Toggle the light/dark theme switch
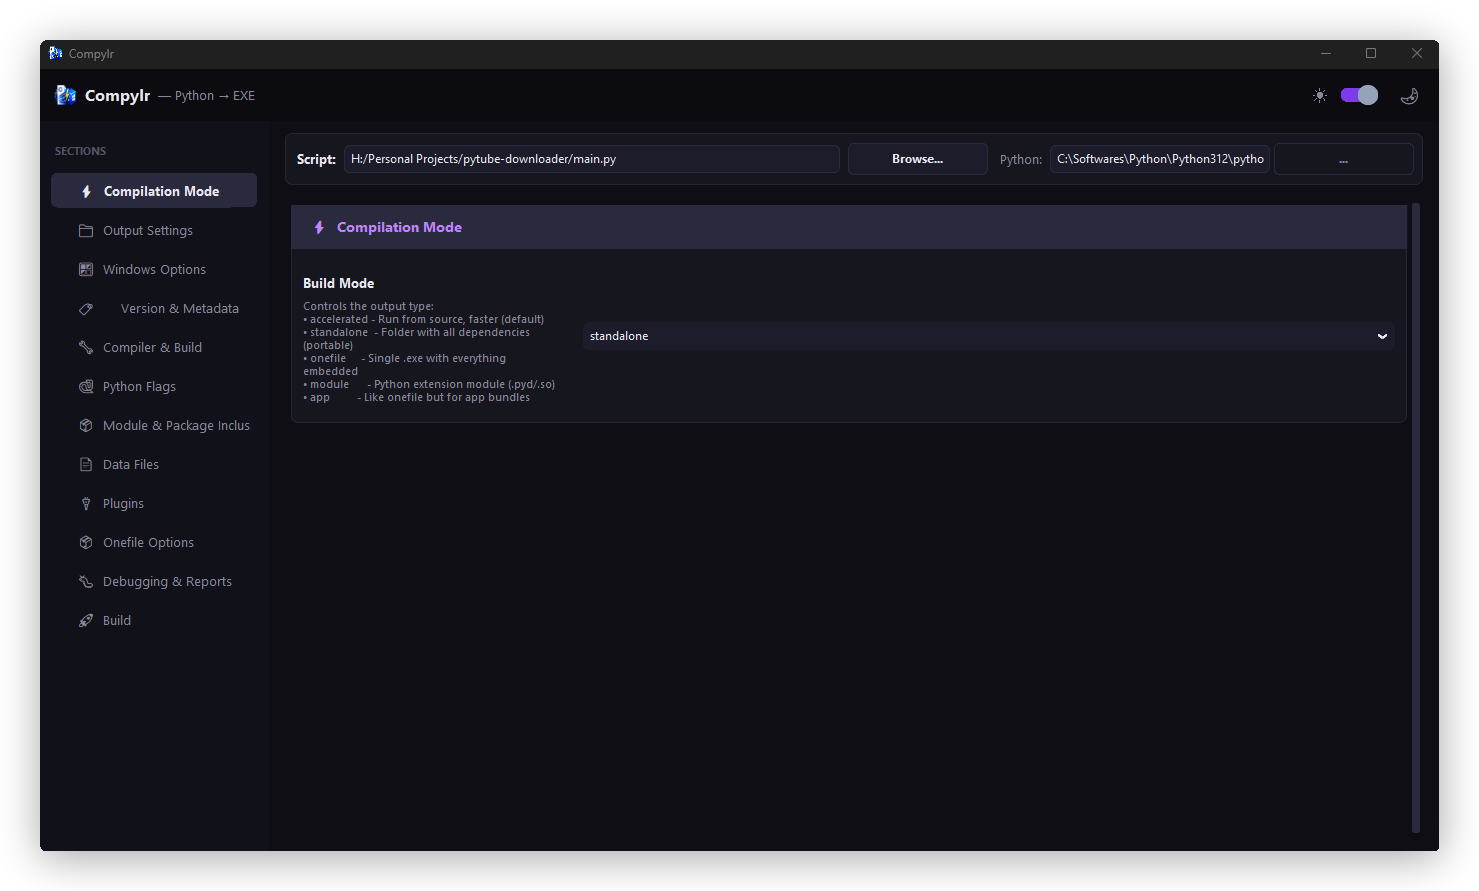The width and height of the screenshot is (1479, 891). coord(1359,95)
